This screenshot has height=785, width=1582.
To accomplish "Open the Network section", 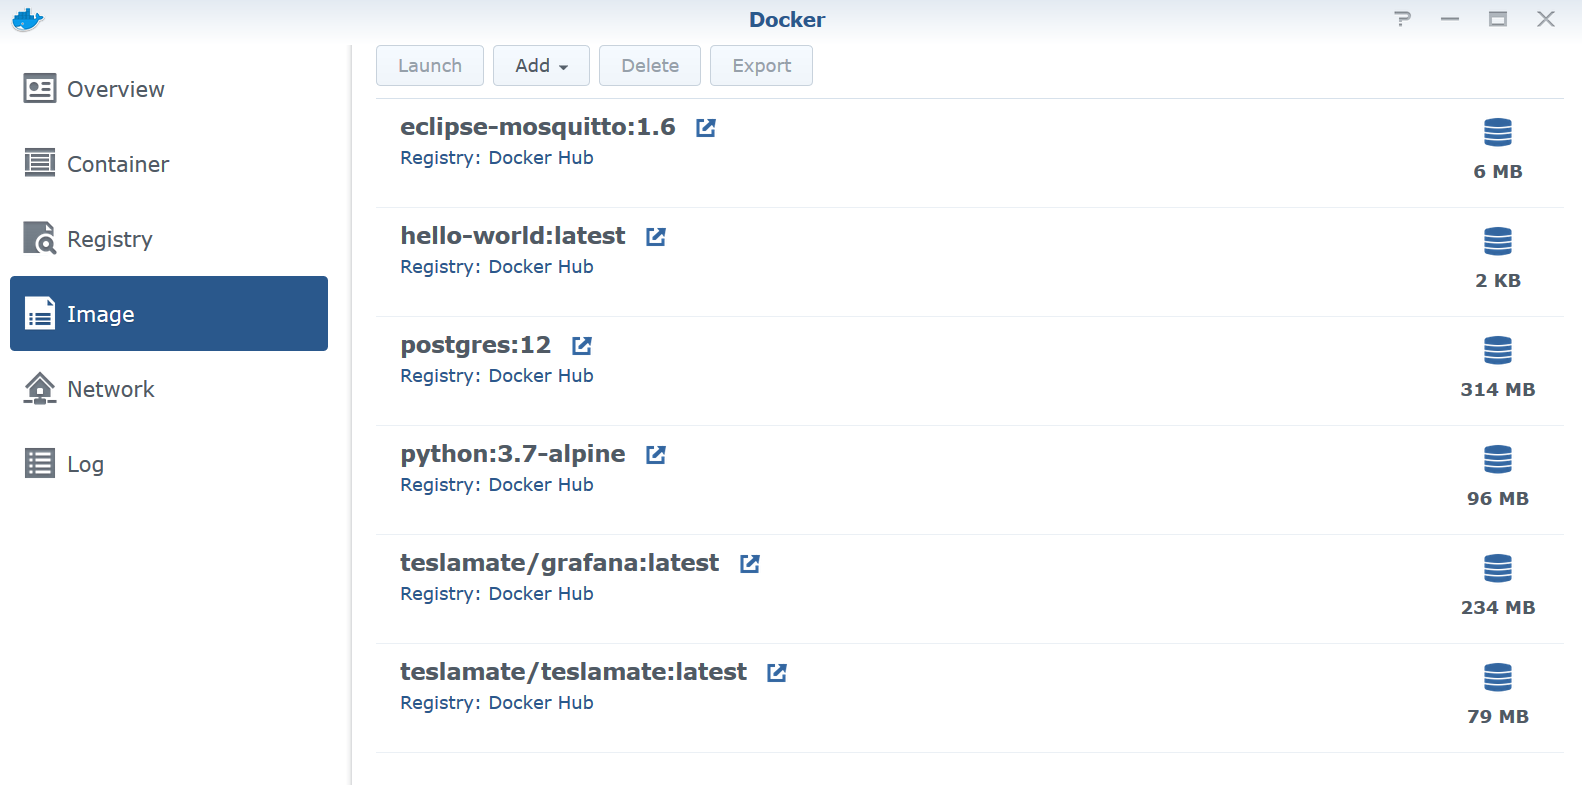I will (x=169, y=389).
